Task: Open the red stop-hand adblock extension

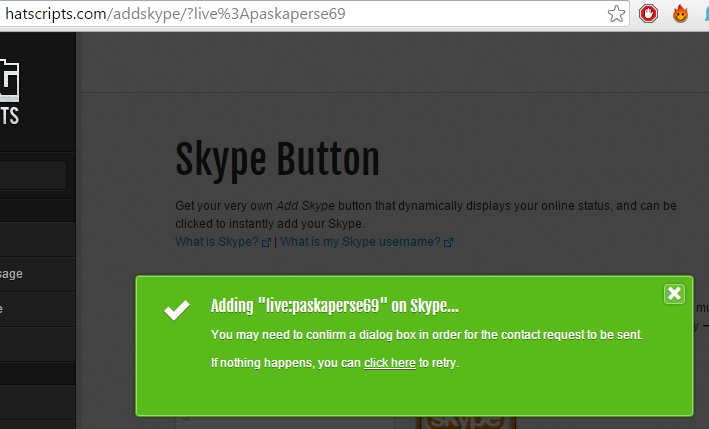Action: (648, 14)
